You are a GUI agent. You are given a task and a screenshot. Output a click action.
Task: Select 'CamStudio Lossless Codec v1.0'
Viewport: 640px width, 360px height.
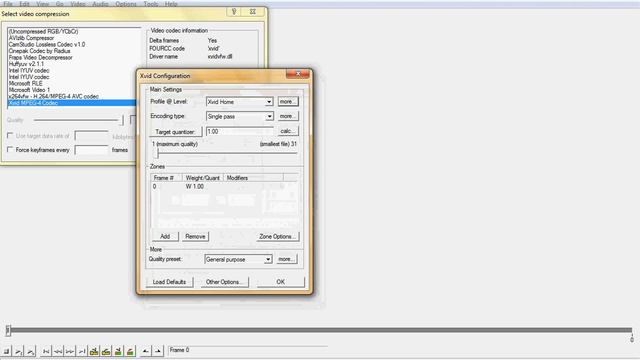[47, 44]
